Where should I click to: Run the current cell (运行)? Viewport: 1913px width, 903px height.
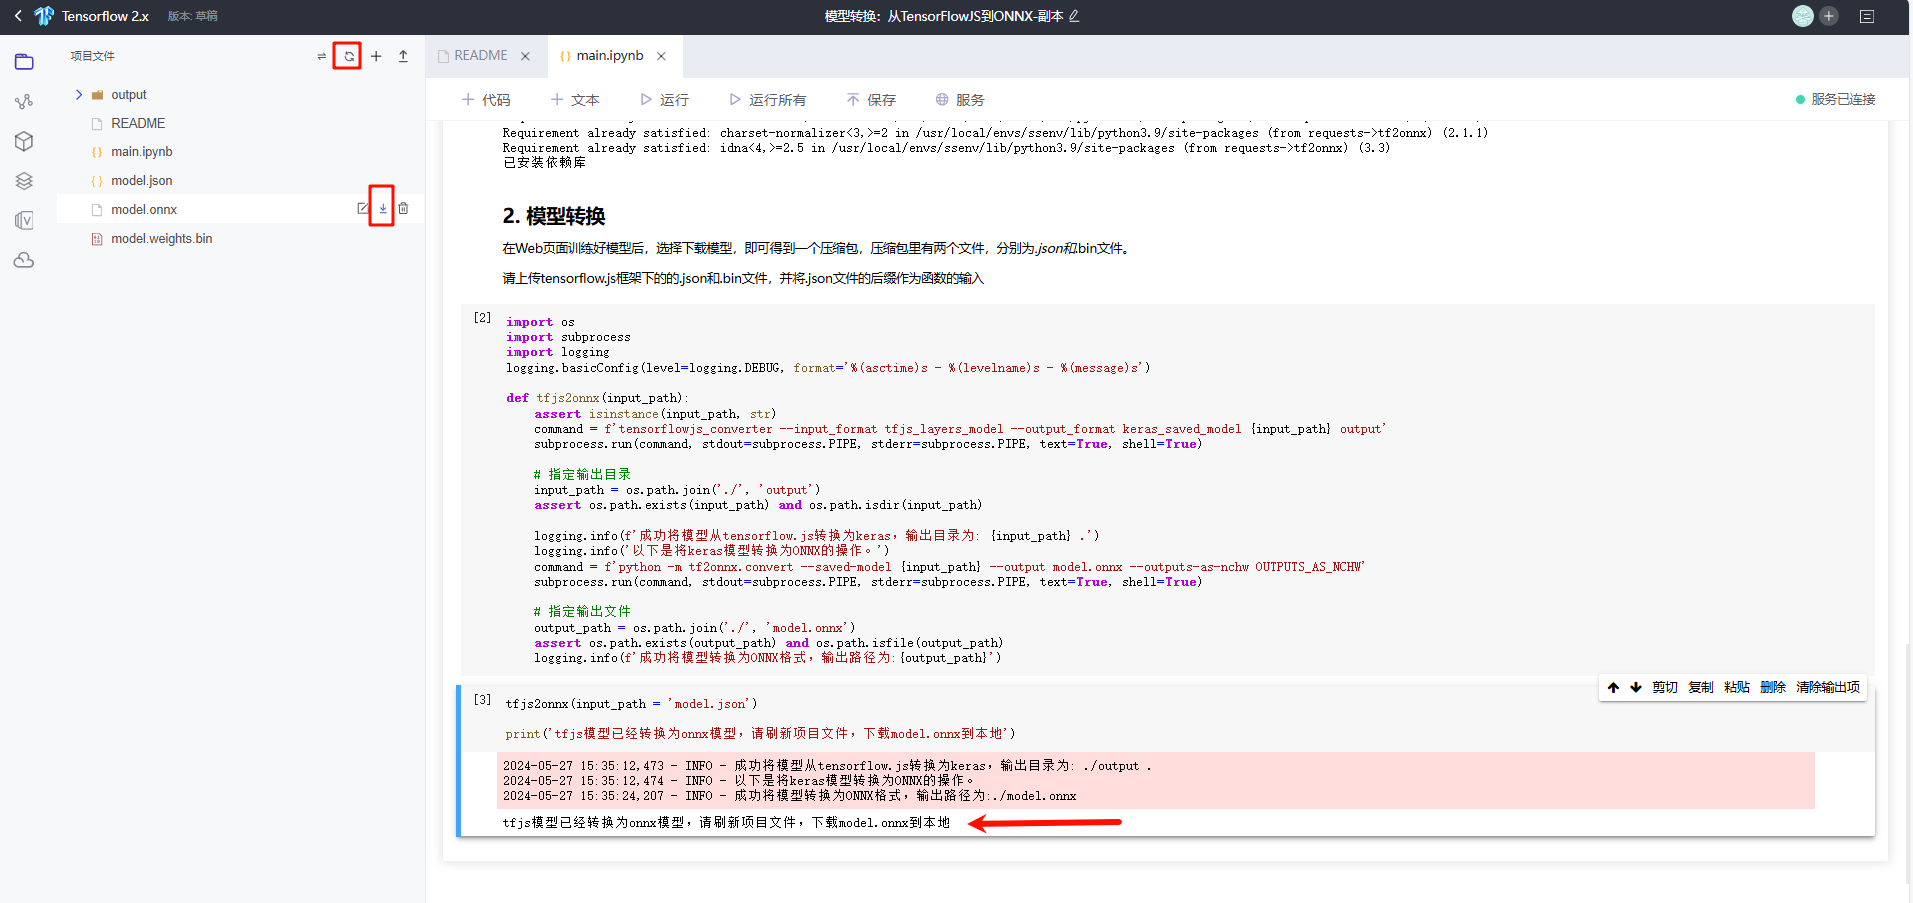pyautogui.click(x=664, y=100)
